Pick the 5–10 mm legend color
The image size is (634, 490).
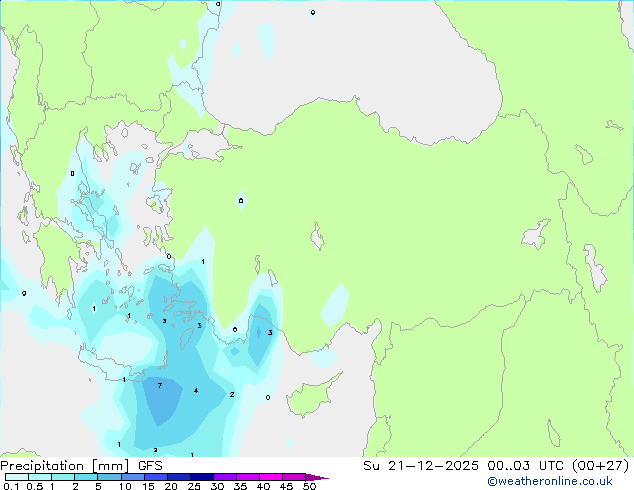coord(109,477)
